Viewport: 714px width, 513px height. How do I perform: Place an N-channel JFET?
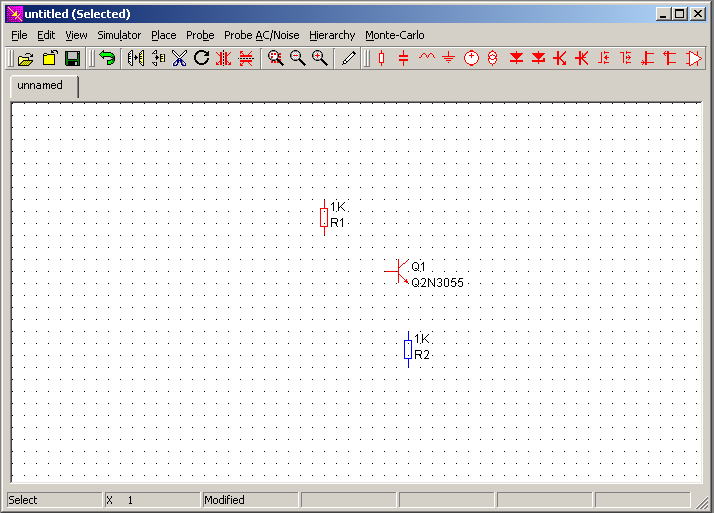coord(648,58)
